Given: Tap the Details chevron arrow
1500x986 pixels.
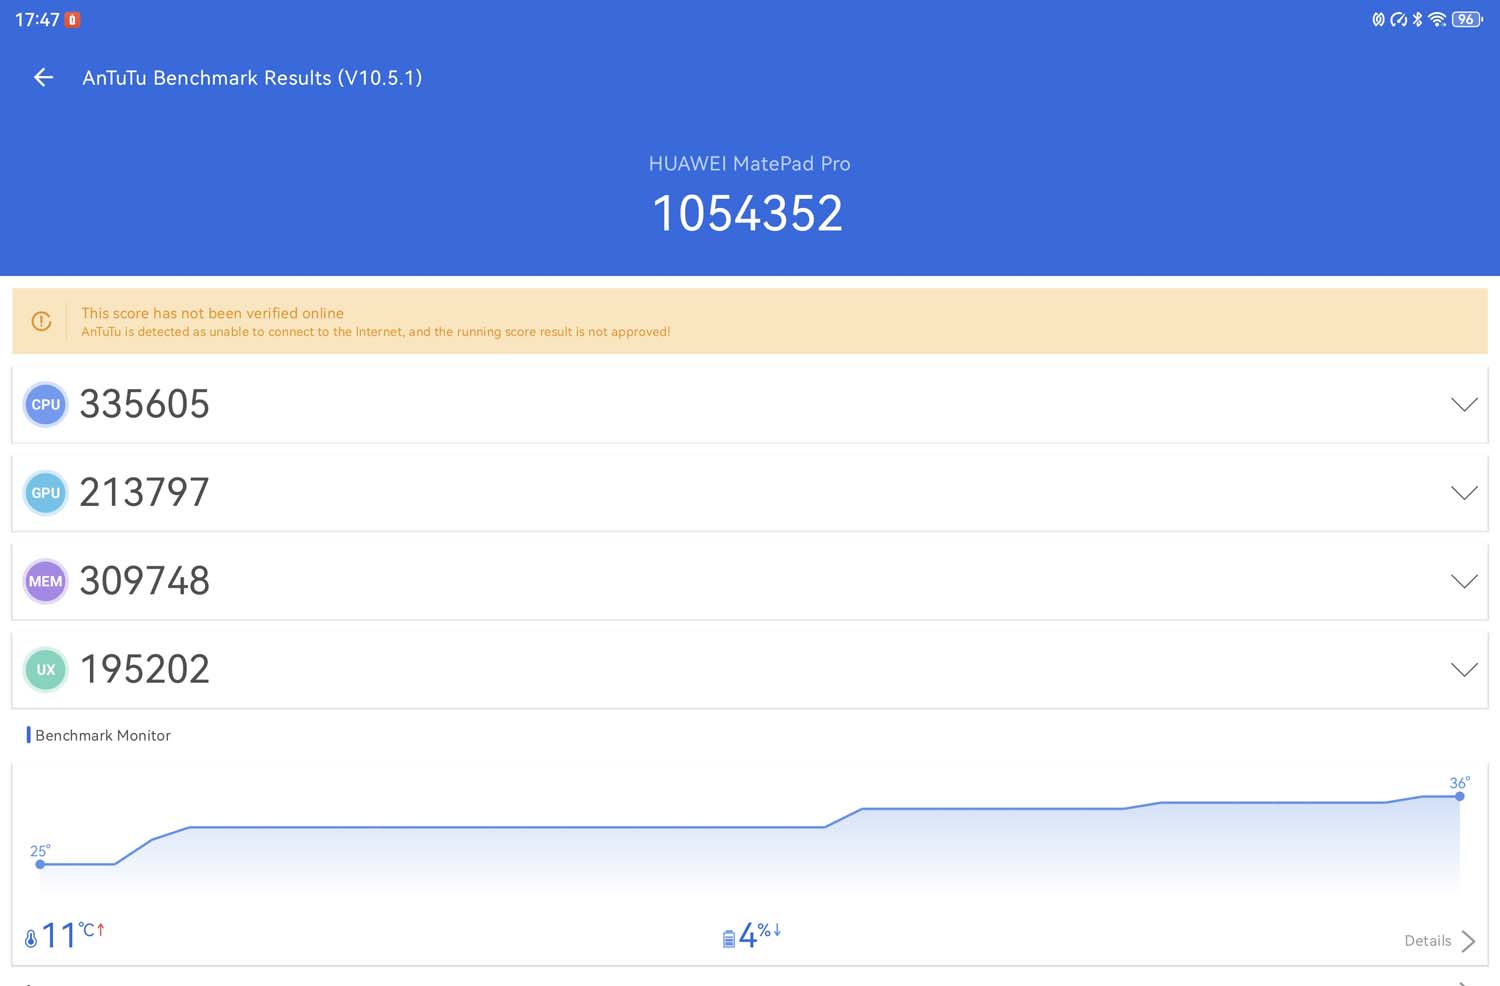Looking at the screenshot, I should 1468,941.
